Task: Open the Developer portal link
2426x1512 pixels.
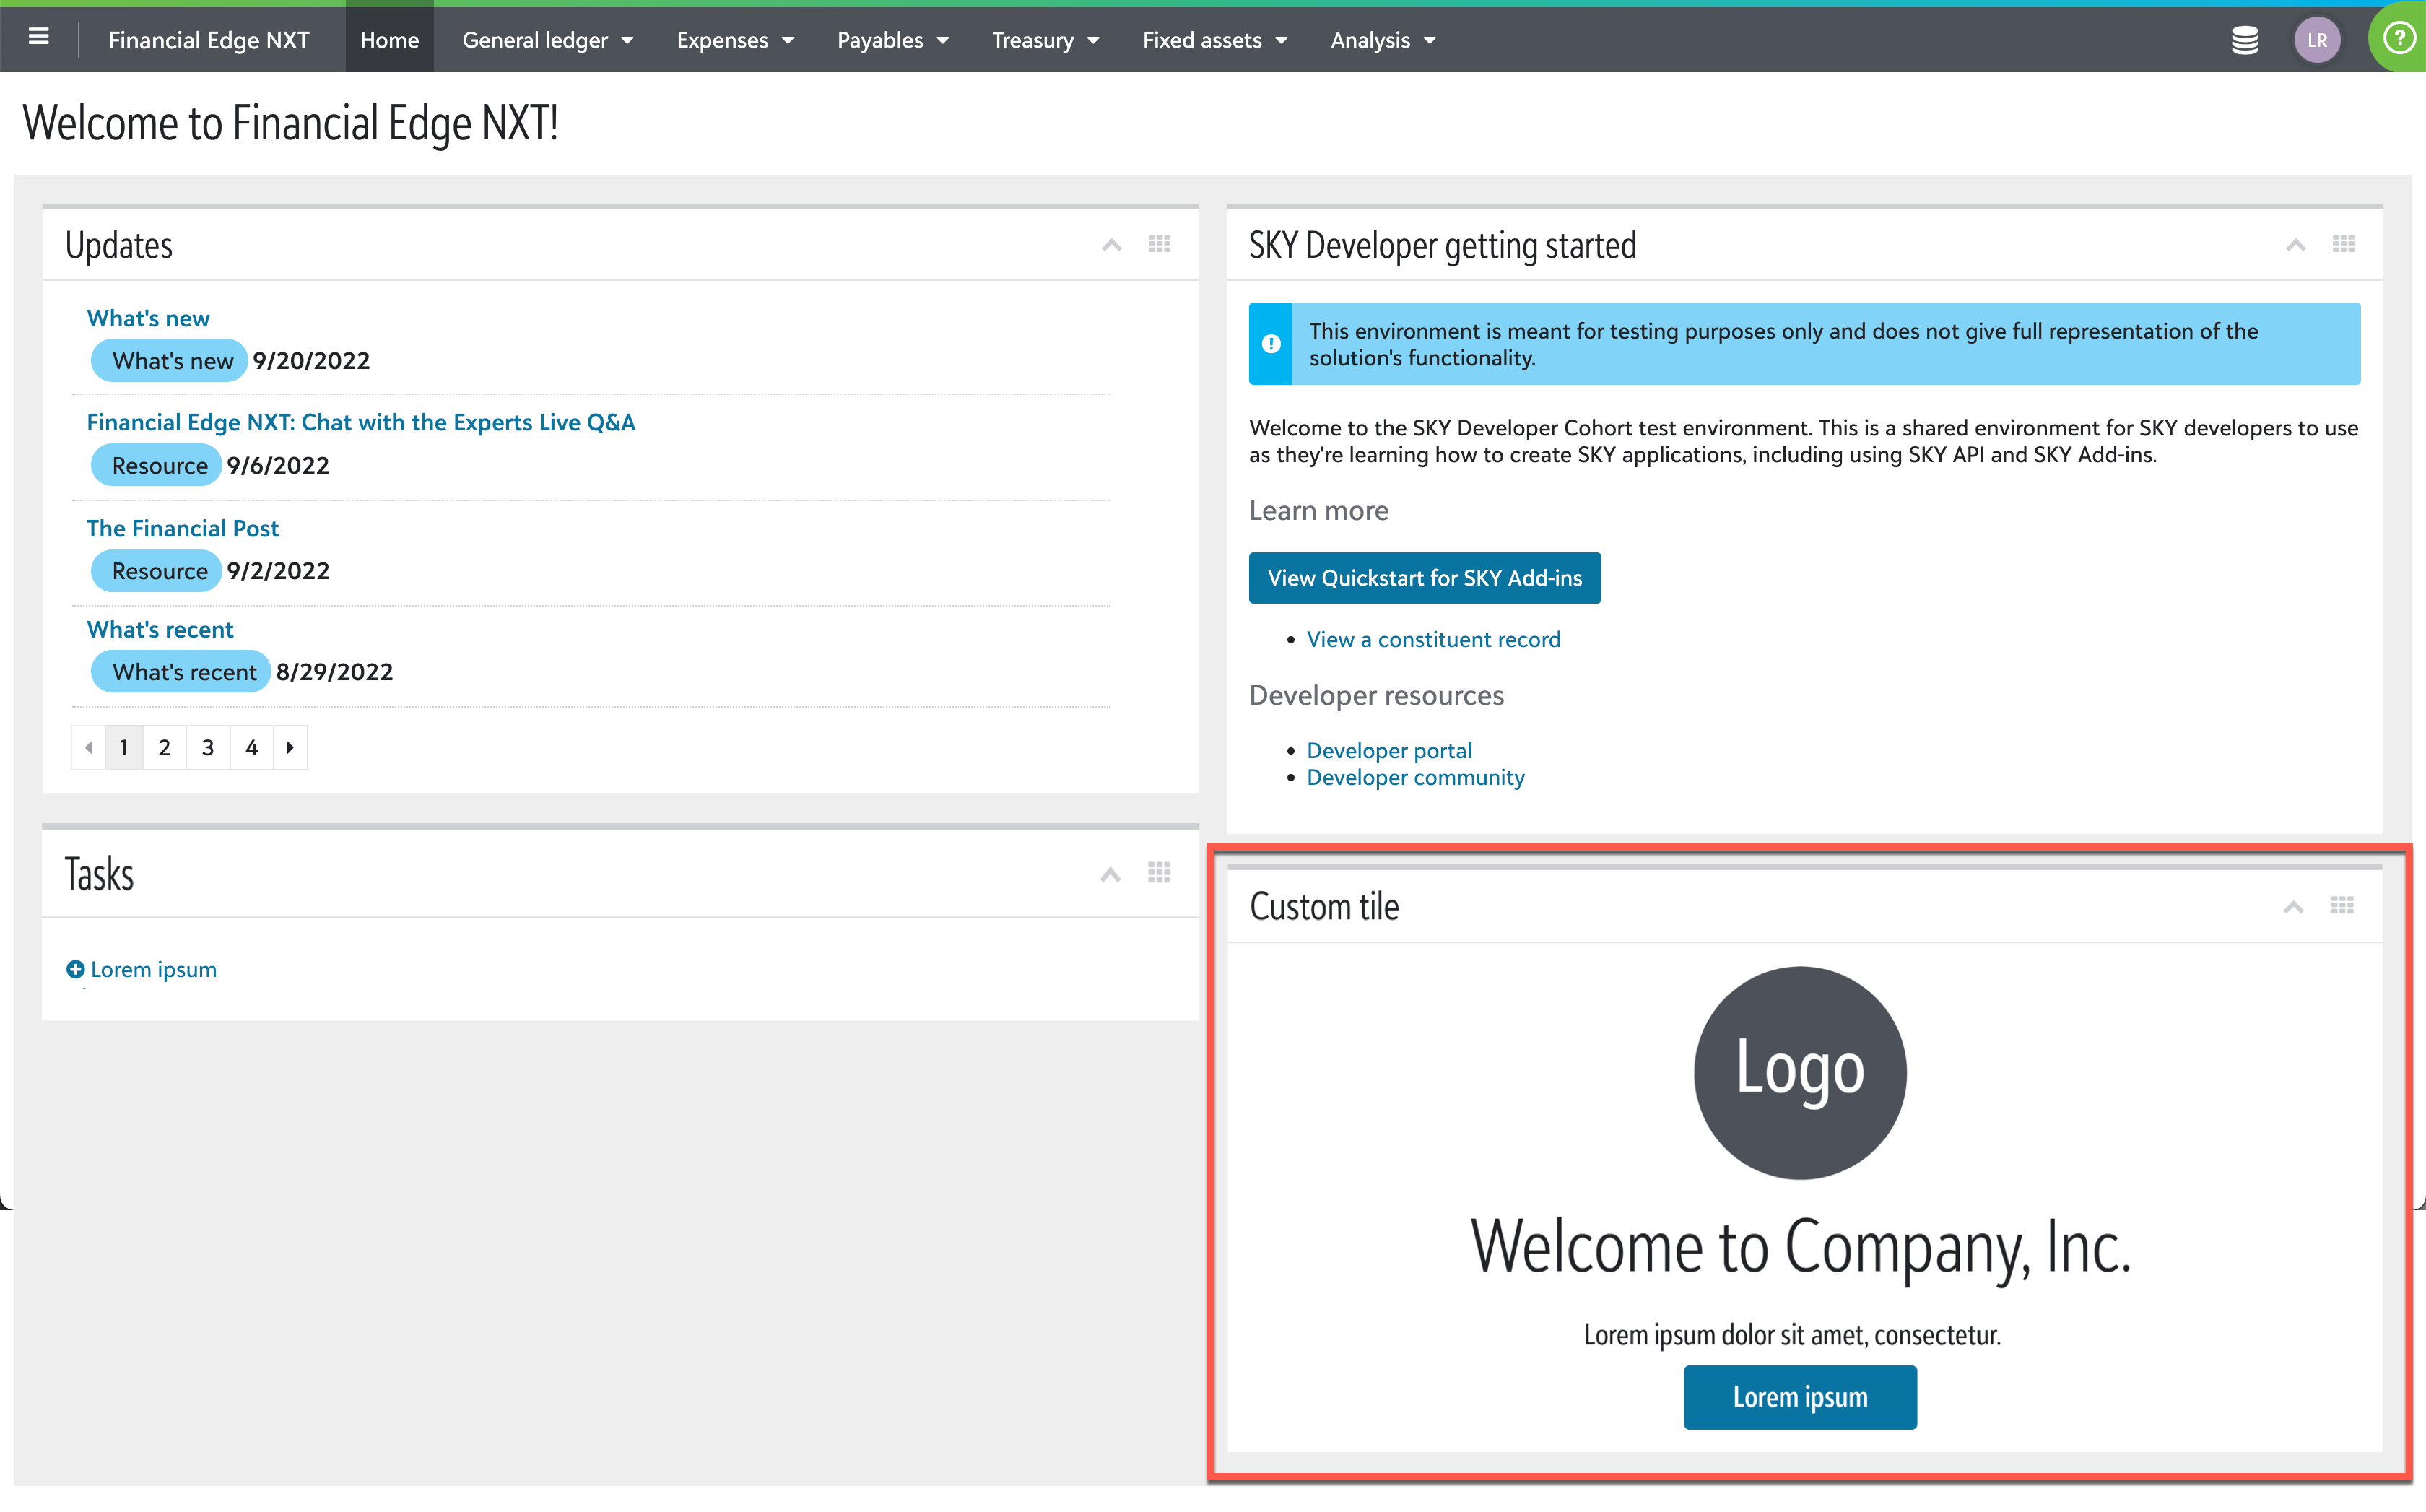Action: (x=1388, y=750)
